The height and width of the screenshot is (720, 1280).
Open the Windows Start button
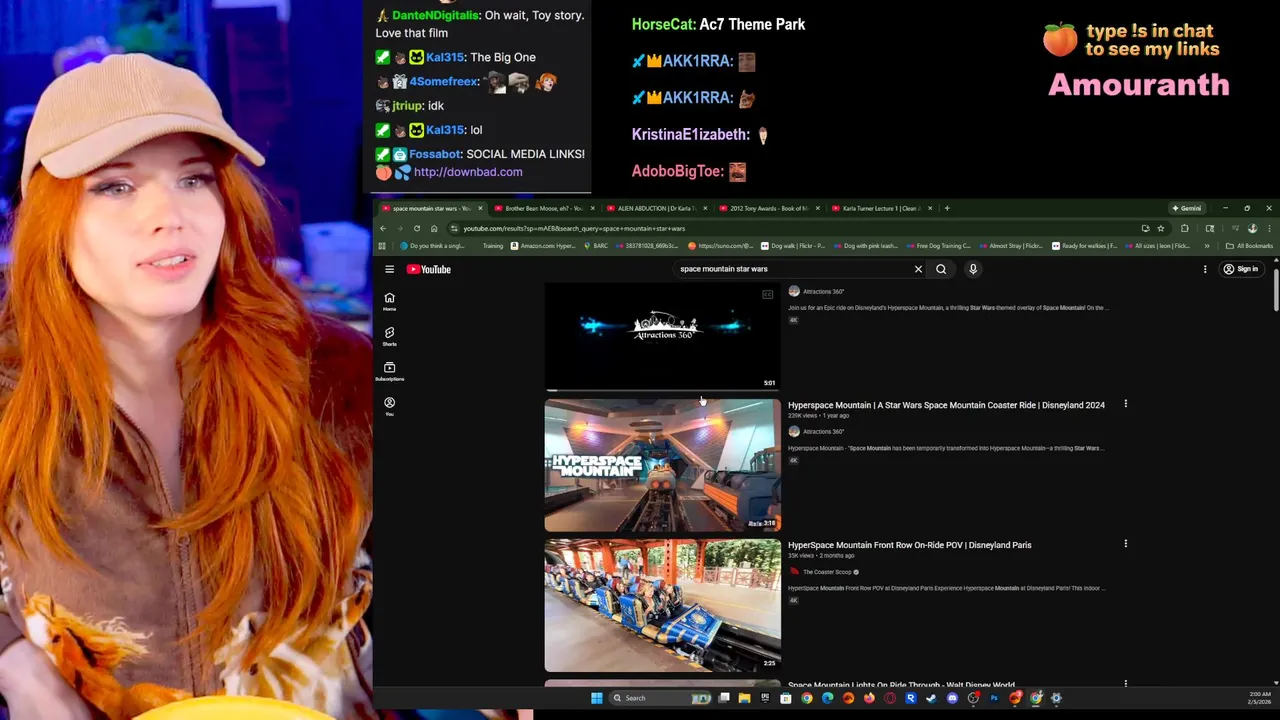(597, 698)
